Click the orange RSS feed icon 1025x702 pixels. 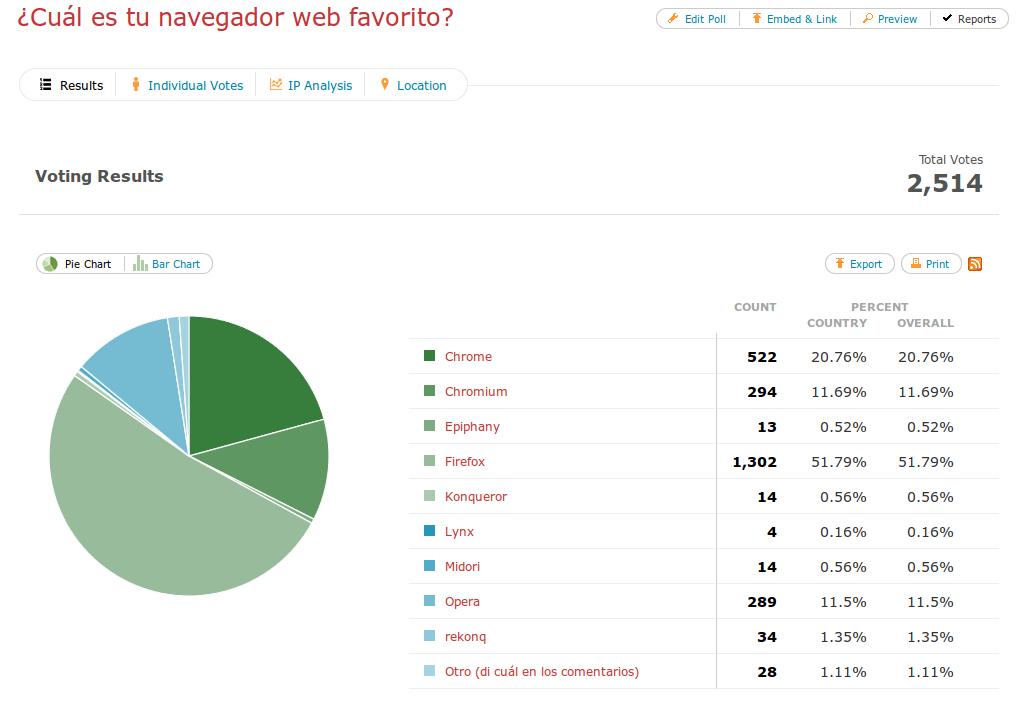[x=975, y=264]
